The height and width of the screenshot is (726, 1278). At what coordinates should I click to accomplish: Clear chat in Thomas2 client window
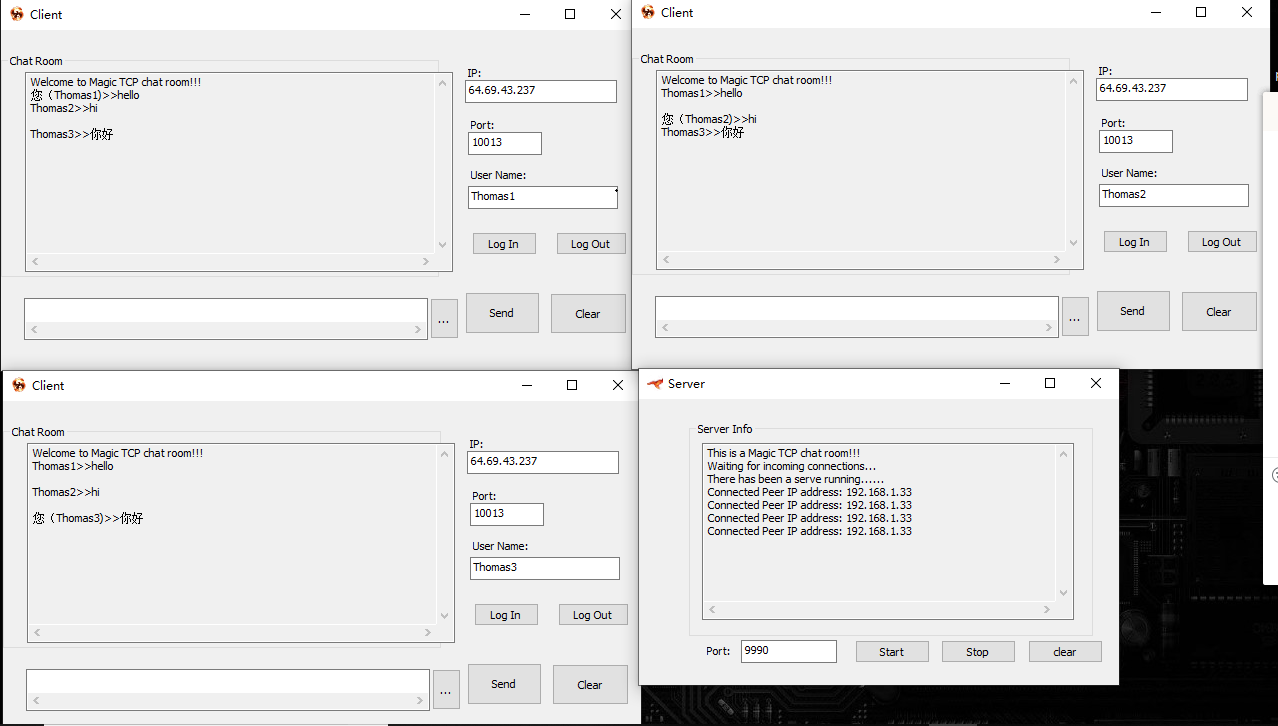[1219, 312]
